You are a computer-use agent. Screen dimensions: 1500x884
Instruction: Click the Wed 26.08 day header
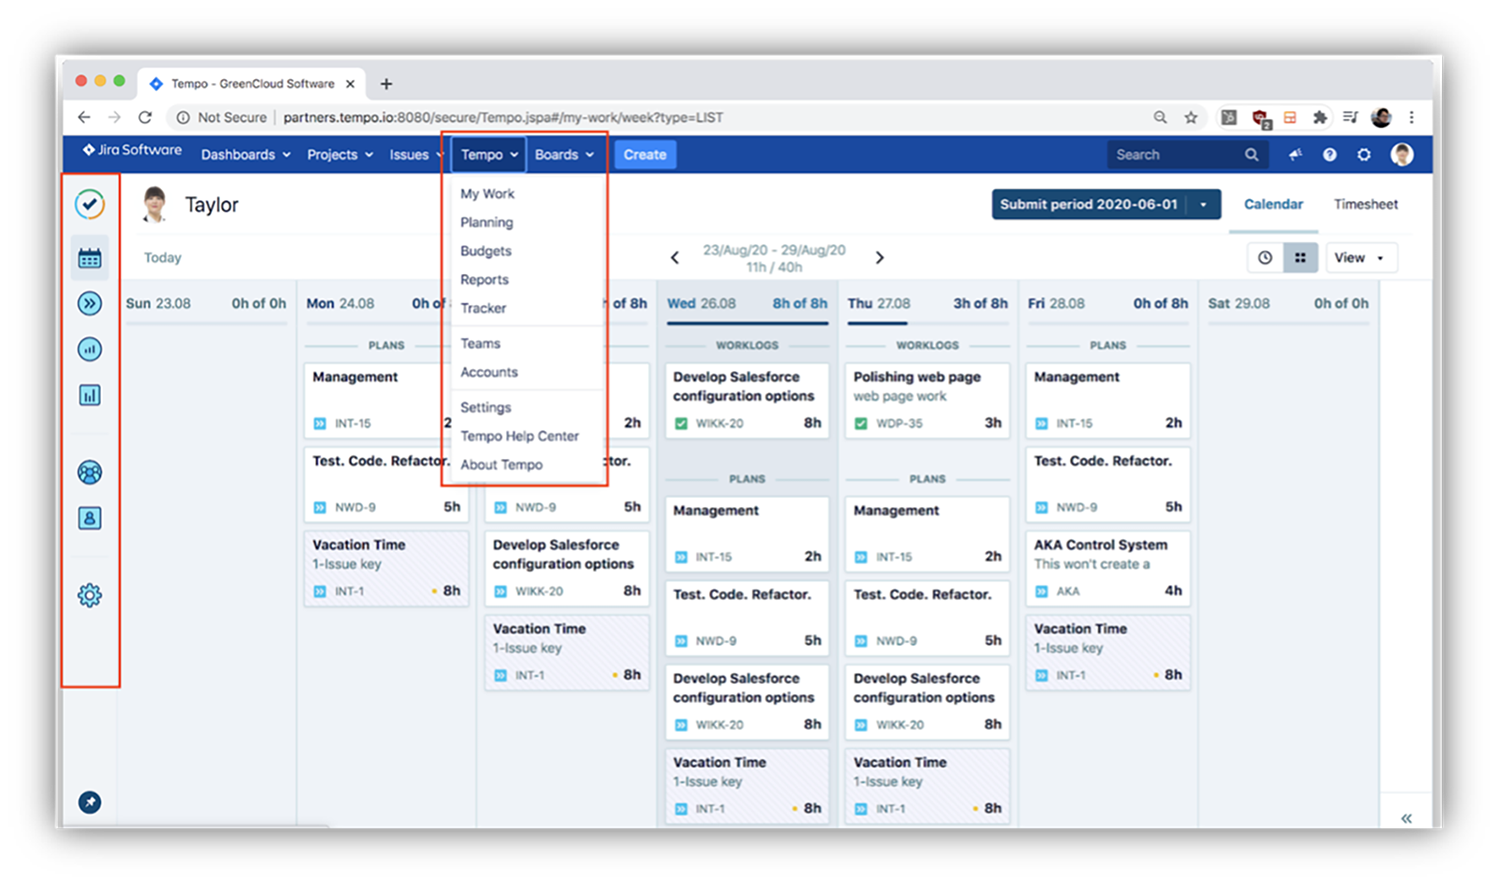click(x=747, y=303)
